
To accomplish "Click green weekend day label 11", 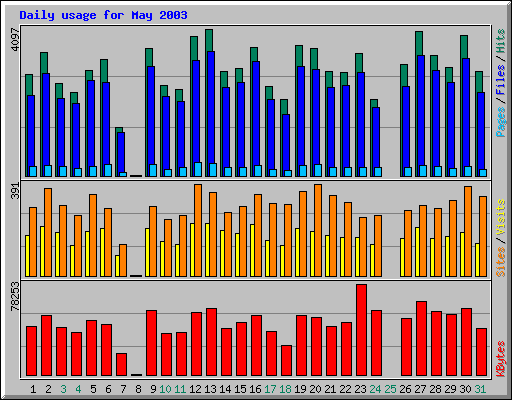I will click(180, 389).
